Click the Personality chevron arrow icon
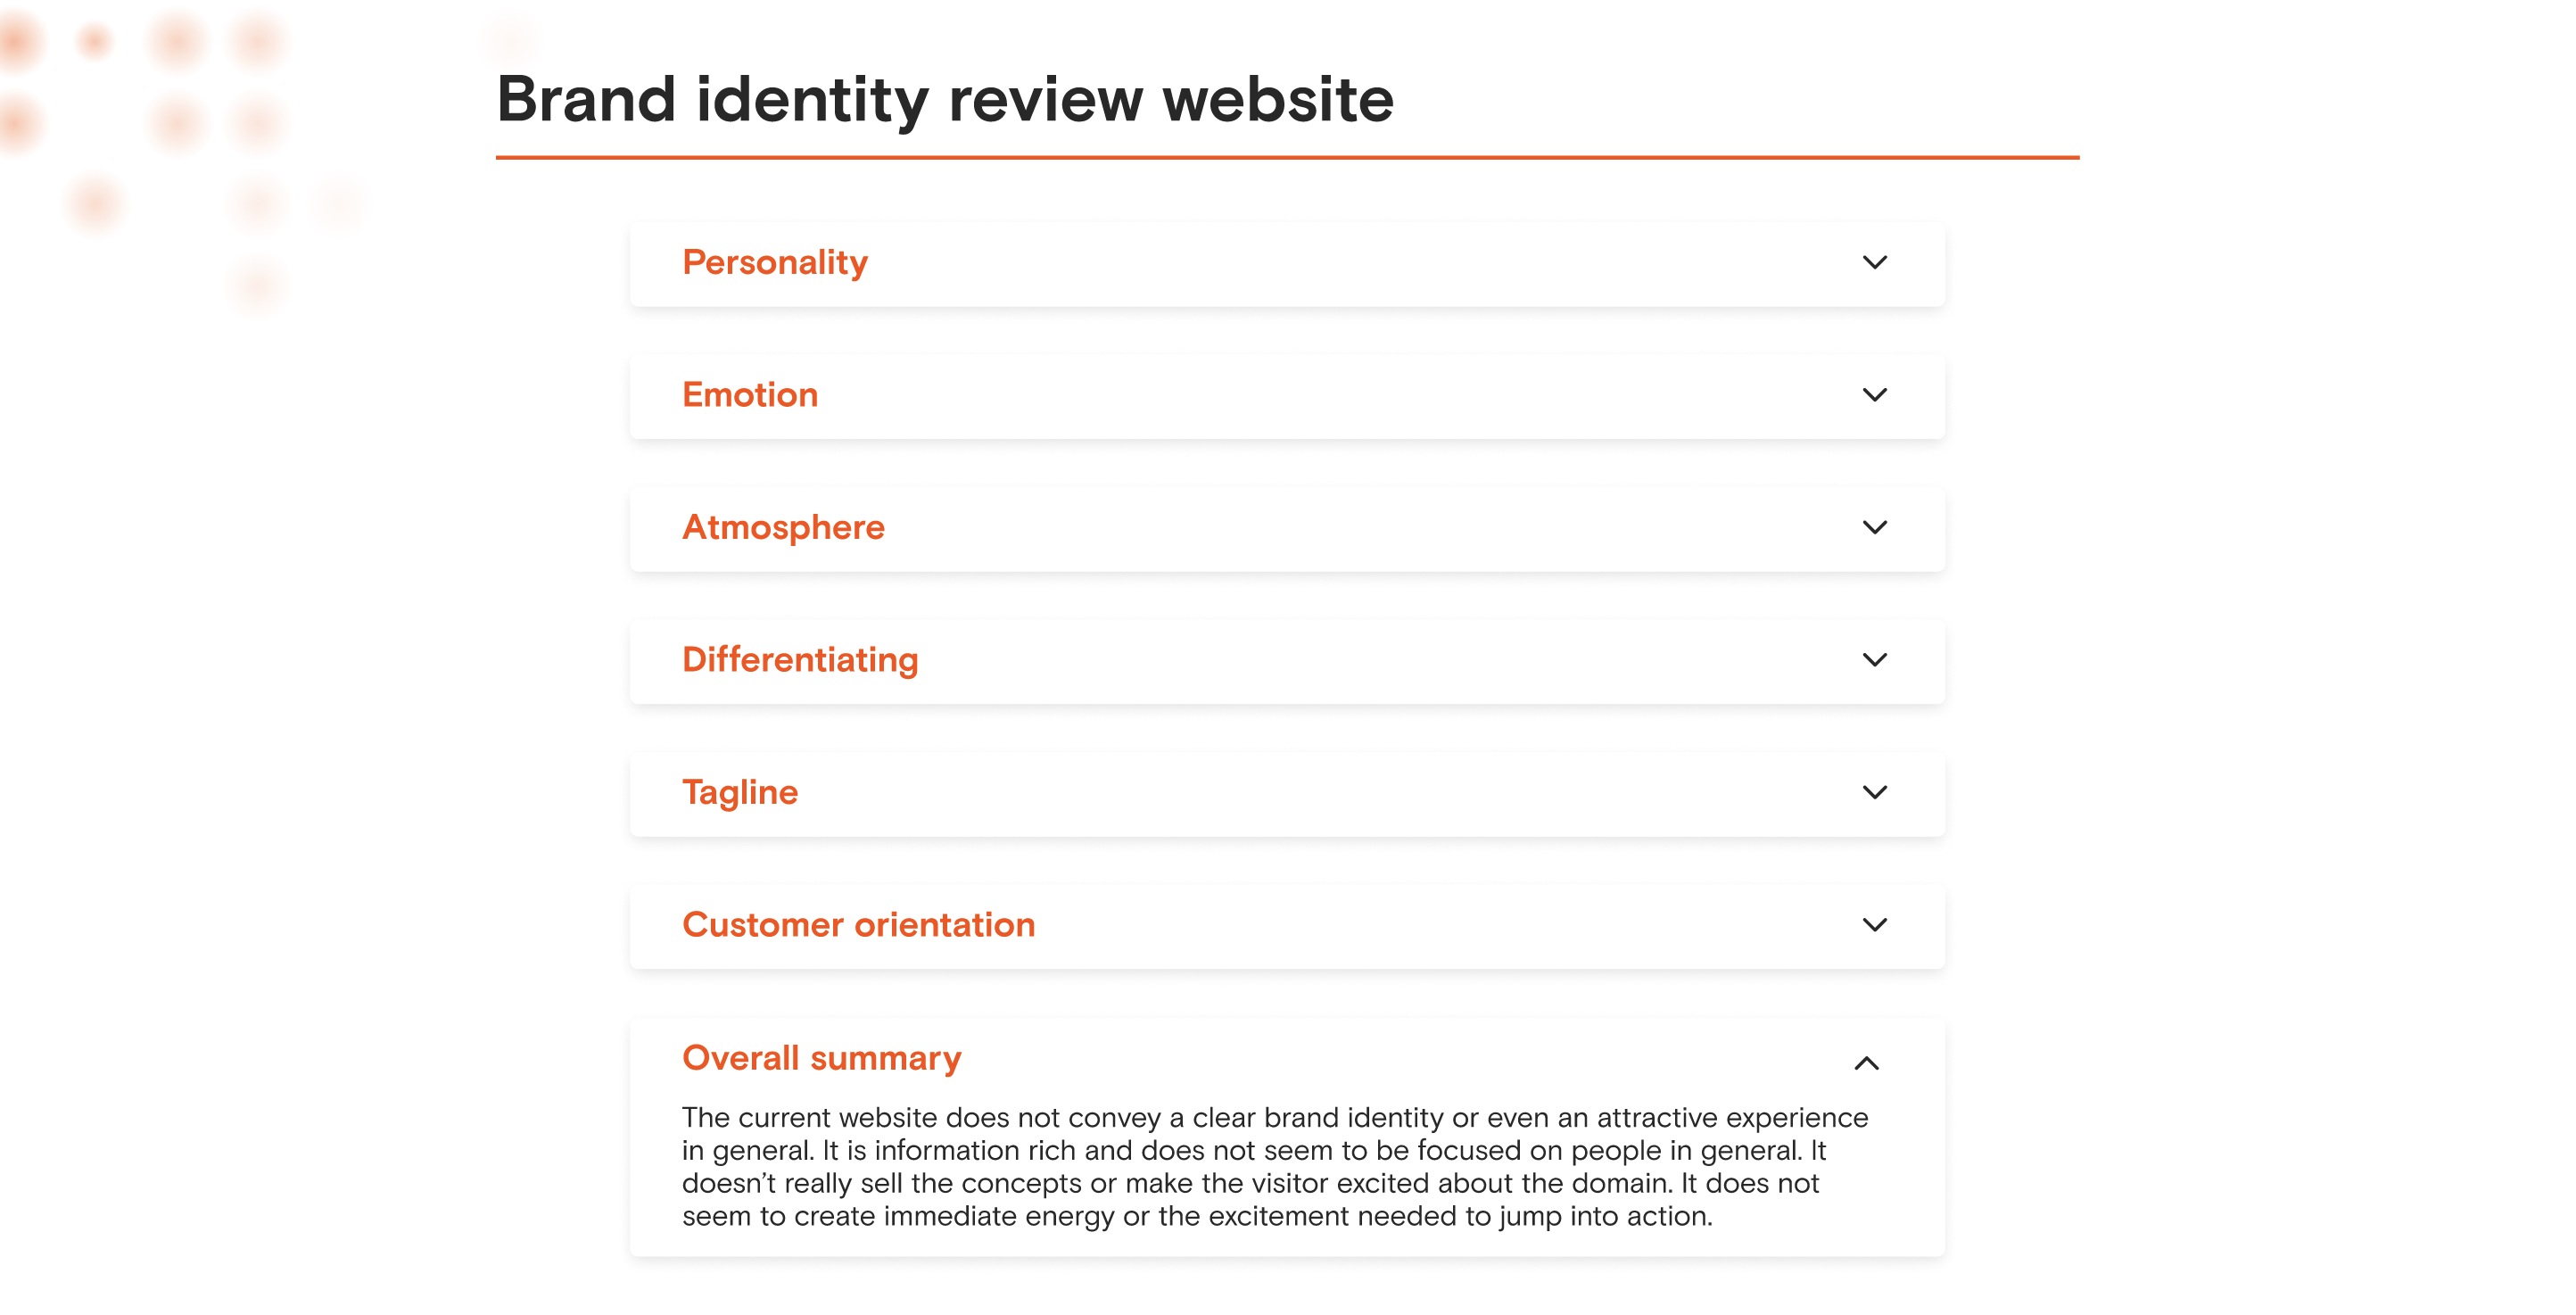 [x=1876, y=261]
